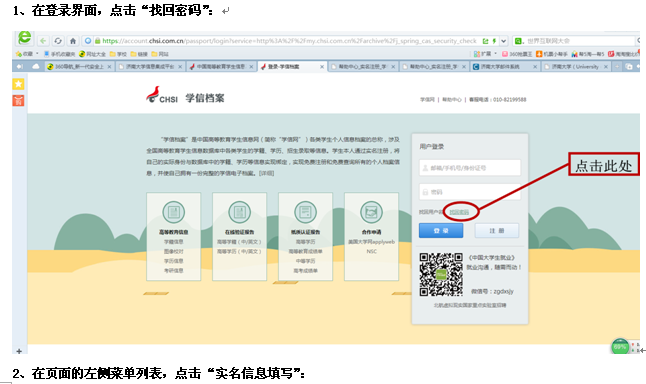The image size is (646, 384).
Task: Go back with the green back arrow
Action: pyautogui.click(x=43, y=41)
